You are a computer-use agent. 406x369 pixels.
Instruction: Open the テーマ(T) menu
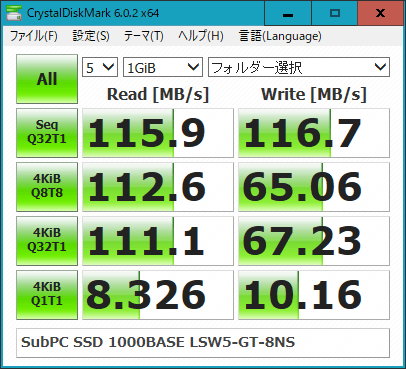point(143,36)
